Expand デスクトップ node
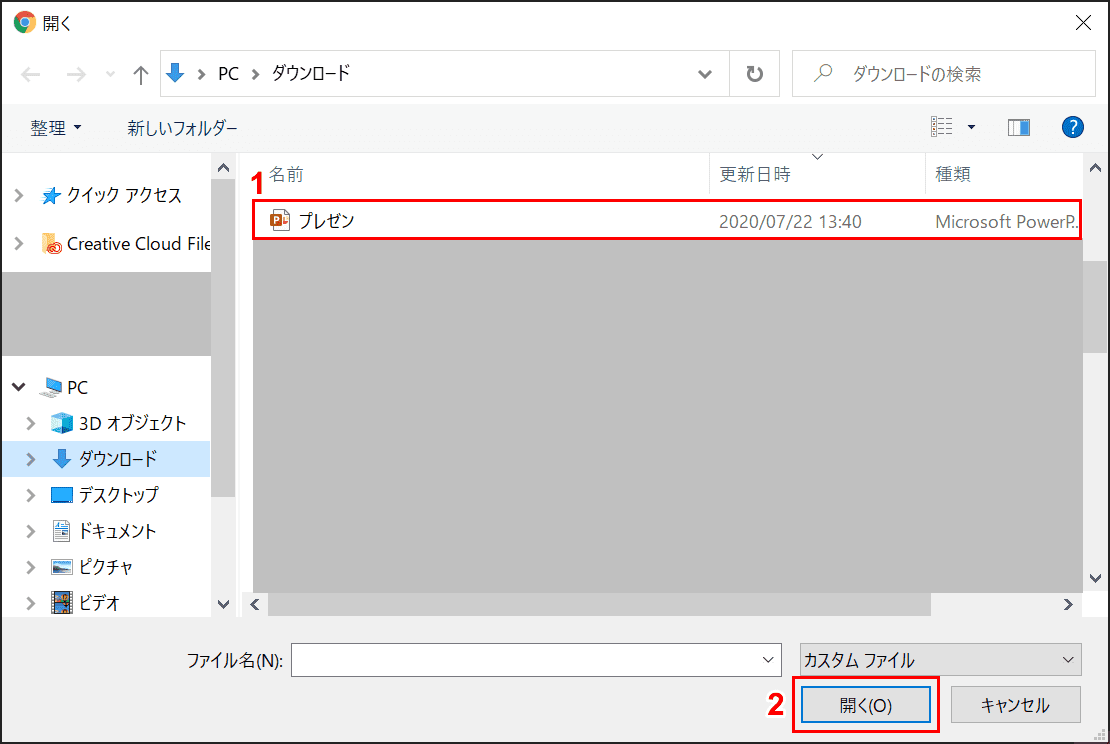 (x=30, y=496)
